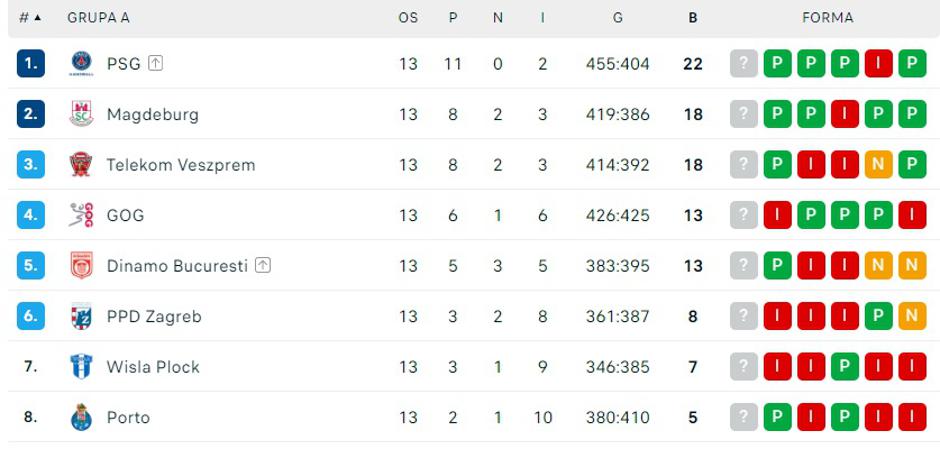This screenshot has width=940, height=458.
Task: Click the Porto club crest
Action: [81, 417]
